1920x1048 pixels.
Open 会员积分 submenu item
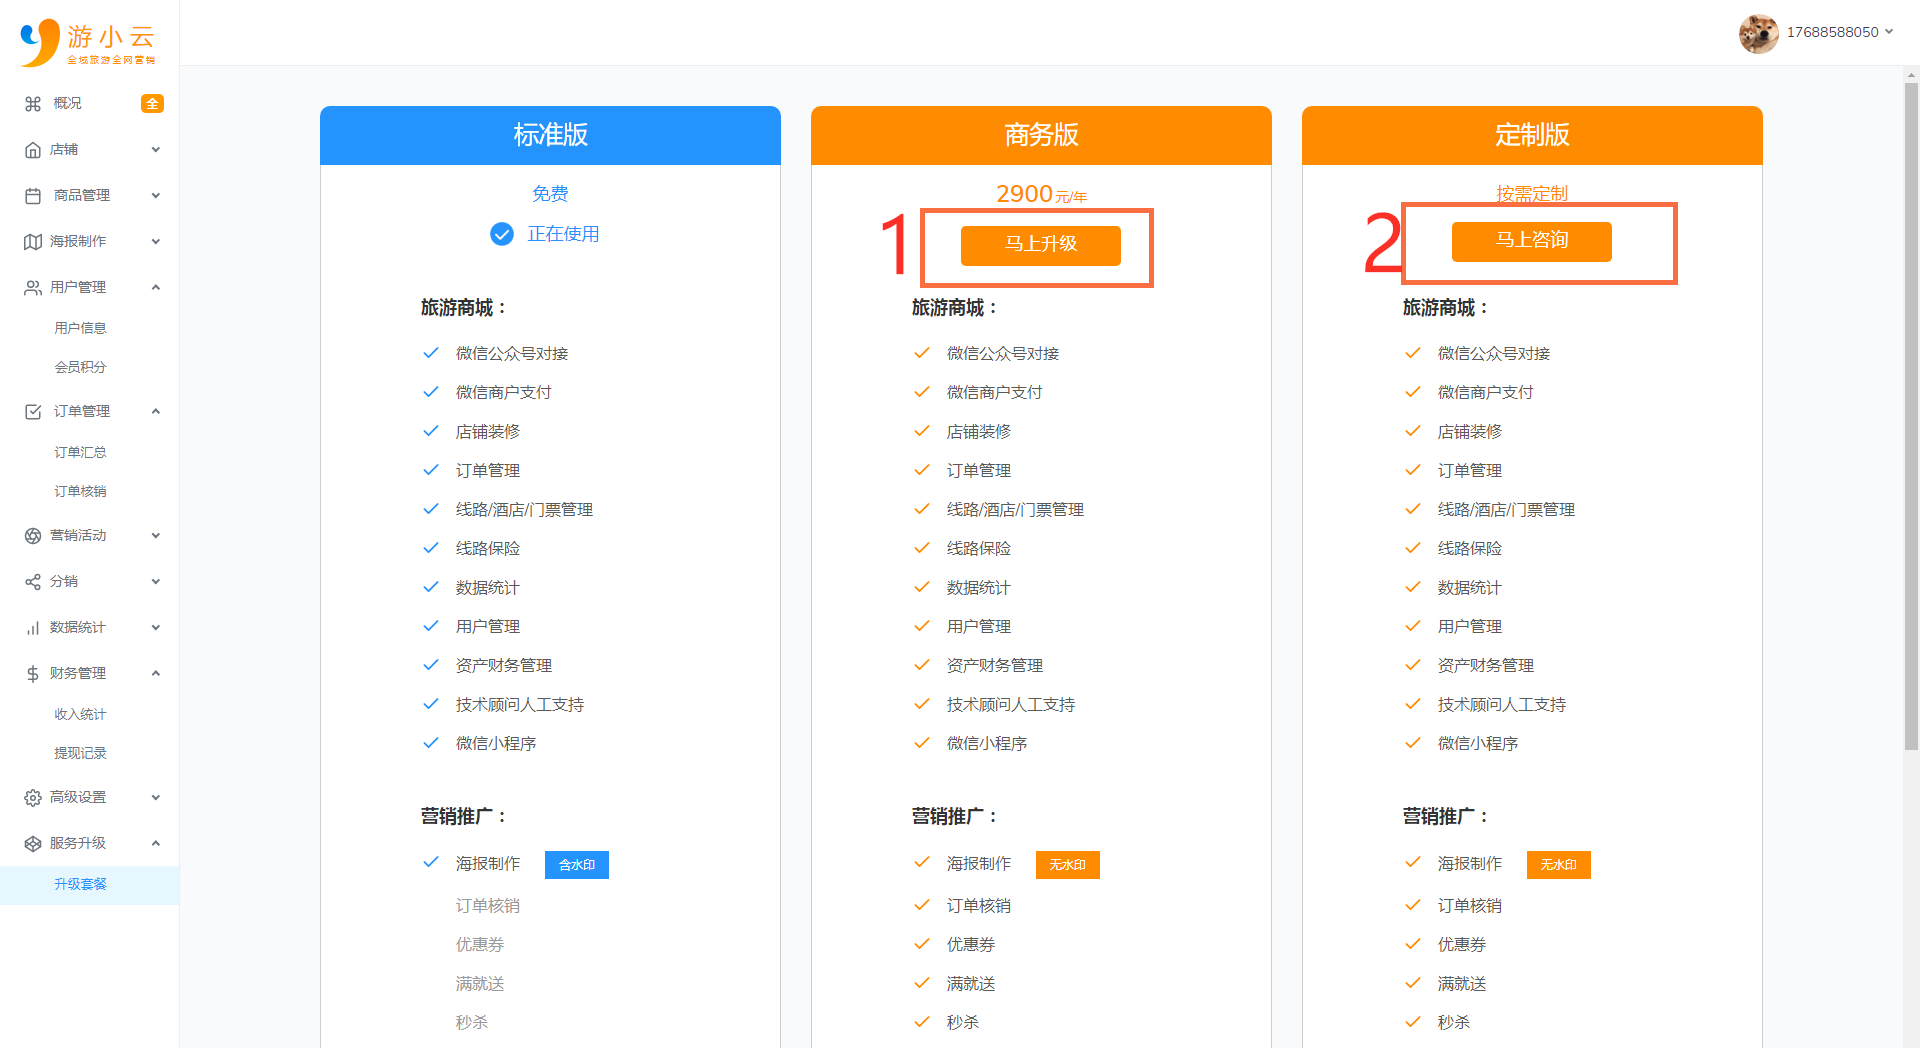(80, 367)
